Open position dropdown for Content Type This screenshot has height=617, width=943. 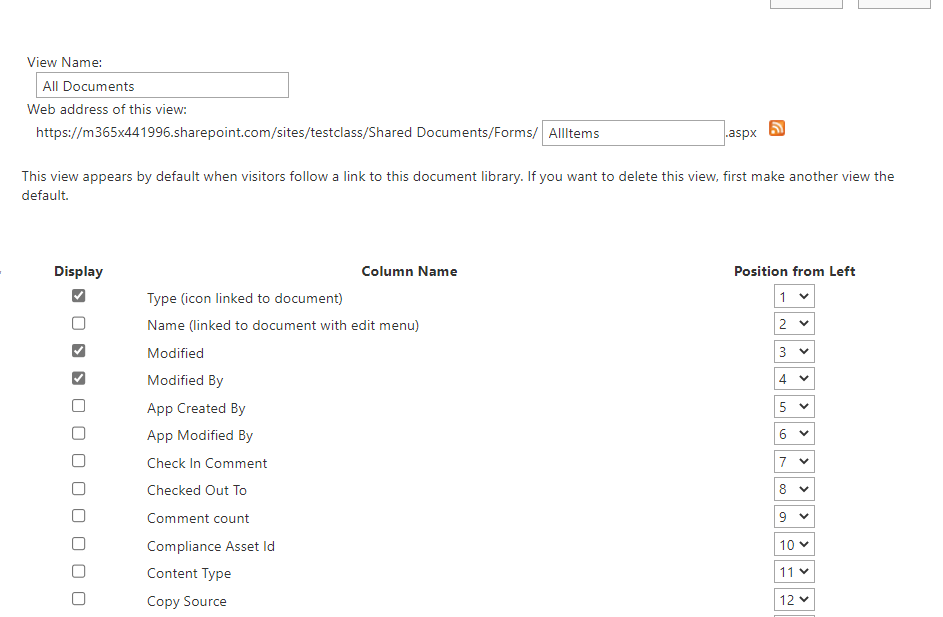coord(794,572)
